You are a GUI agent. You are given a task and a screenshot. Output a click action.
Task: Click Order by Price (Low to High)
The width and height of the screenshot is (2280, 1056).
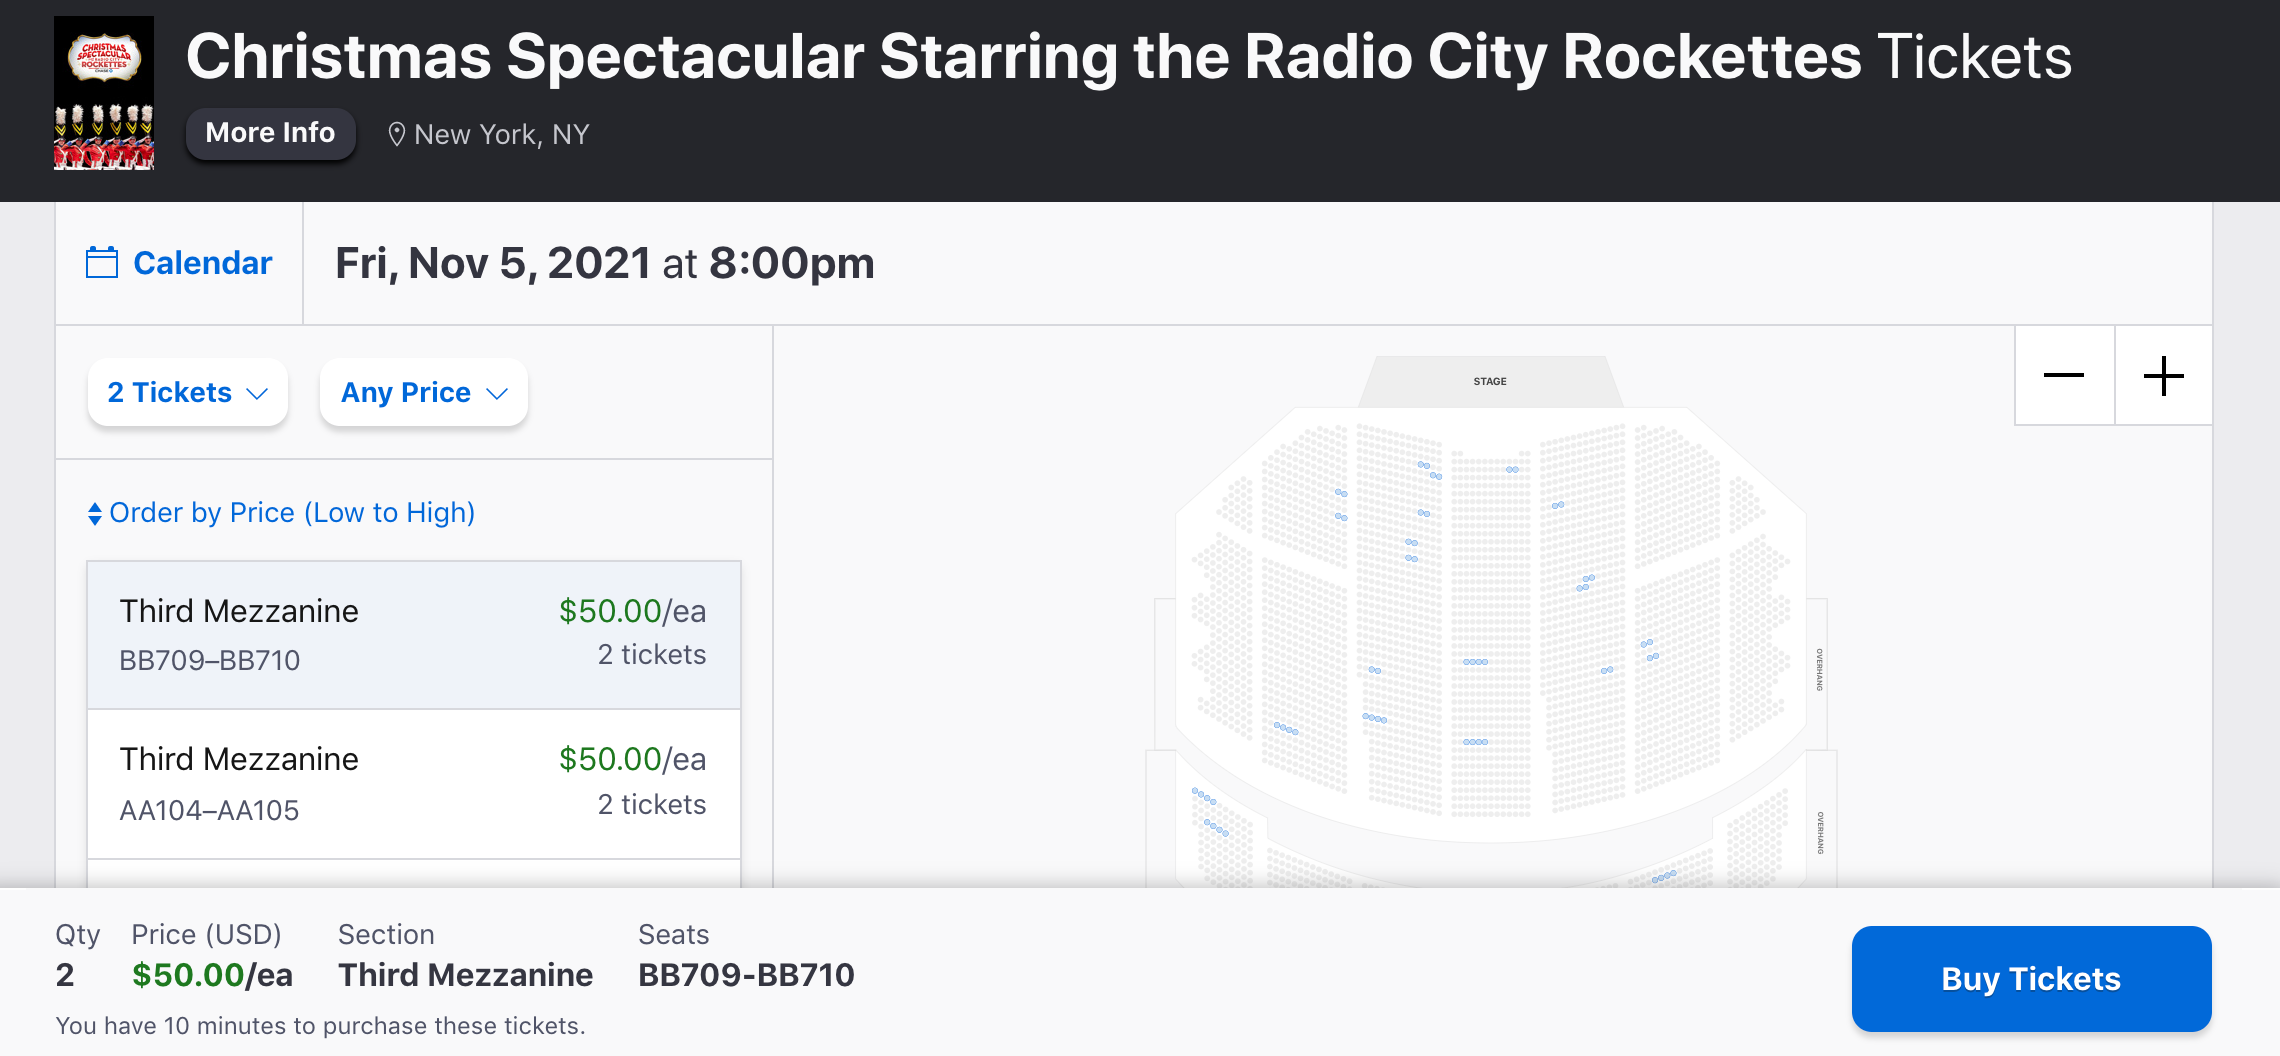click(292, 512)
